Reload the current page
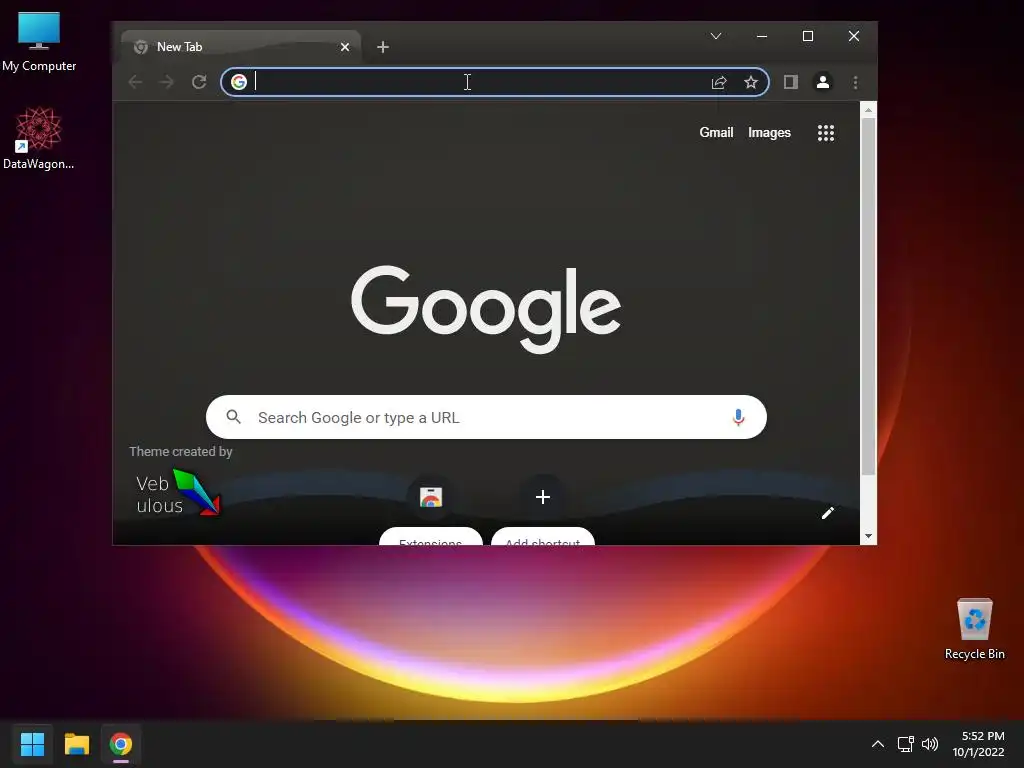Screen dimensions: 1024x768 pos(199,82)
